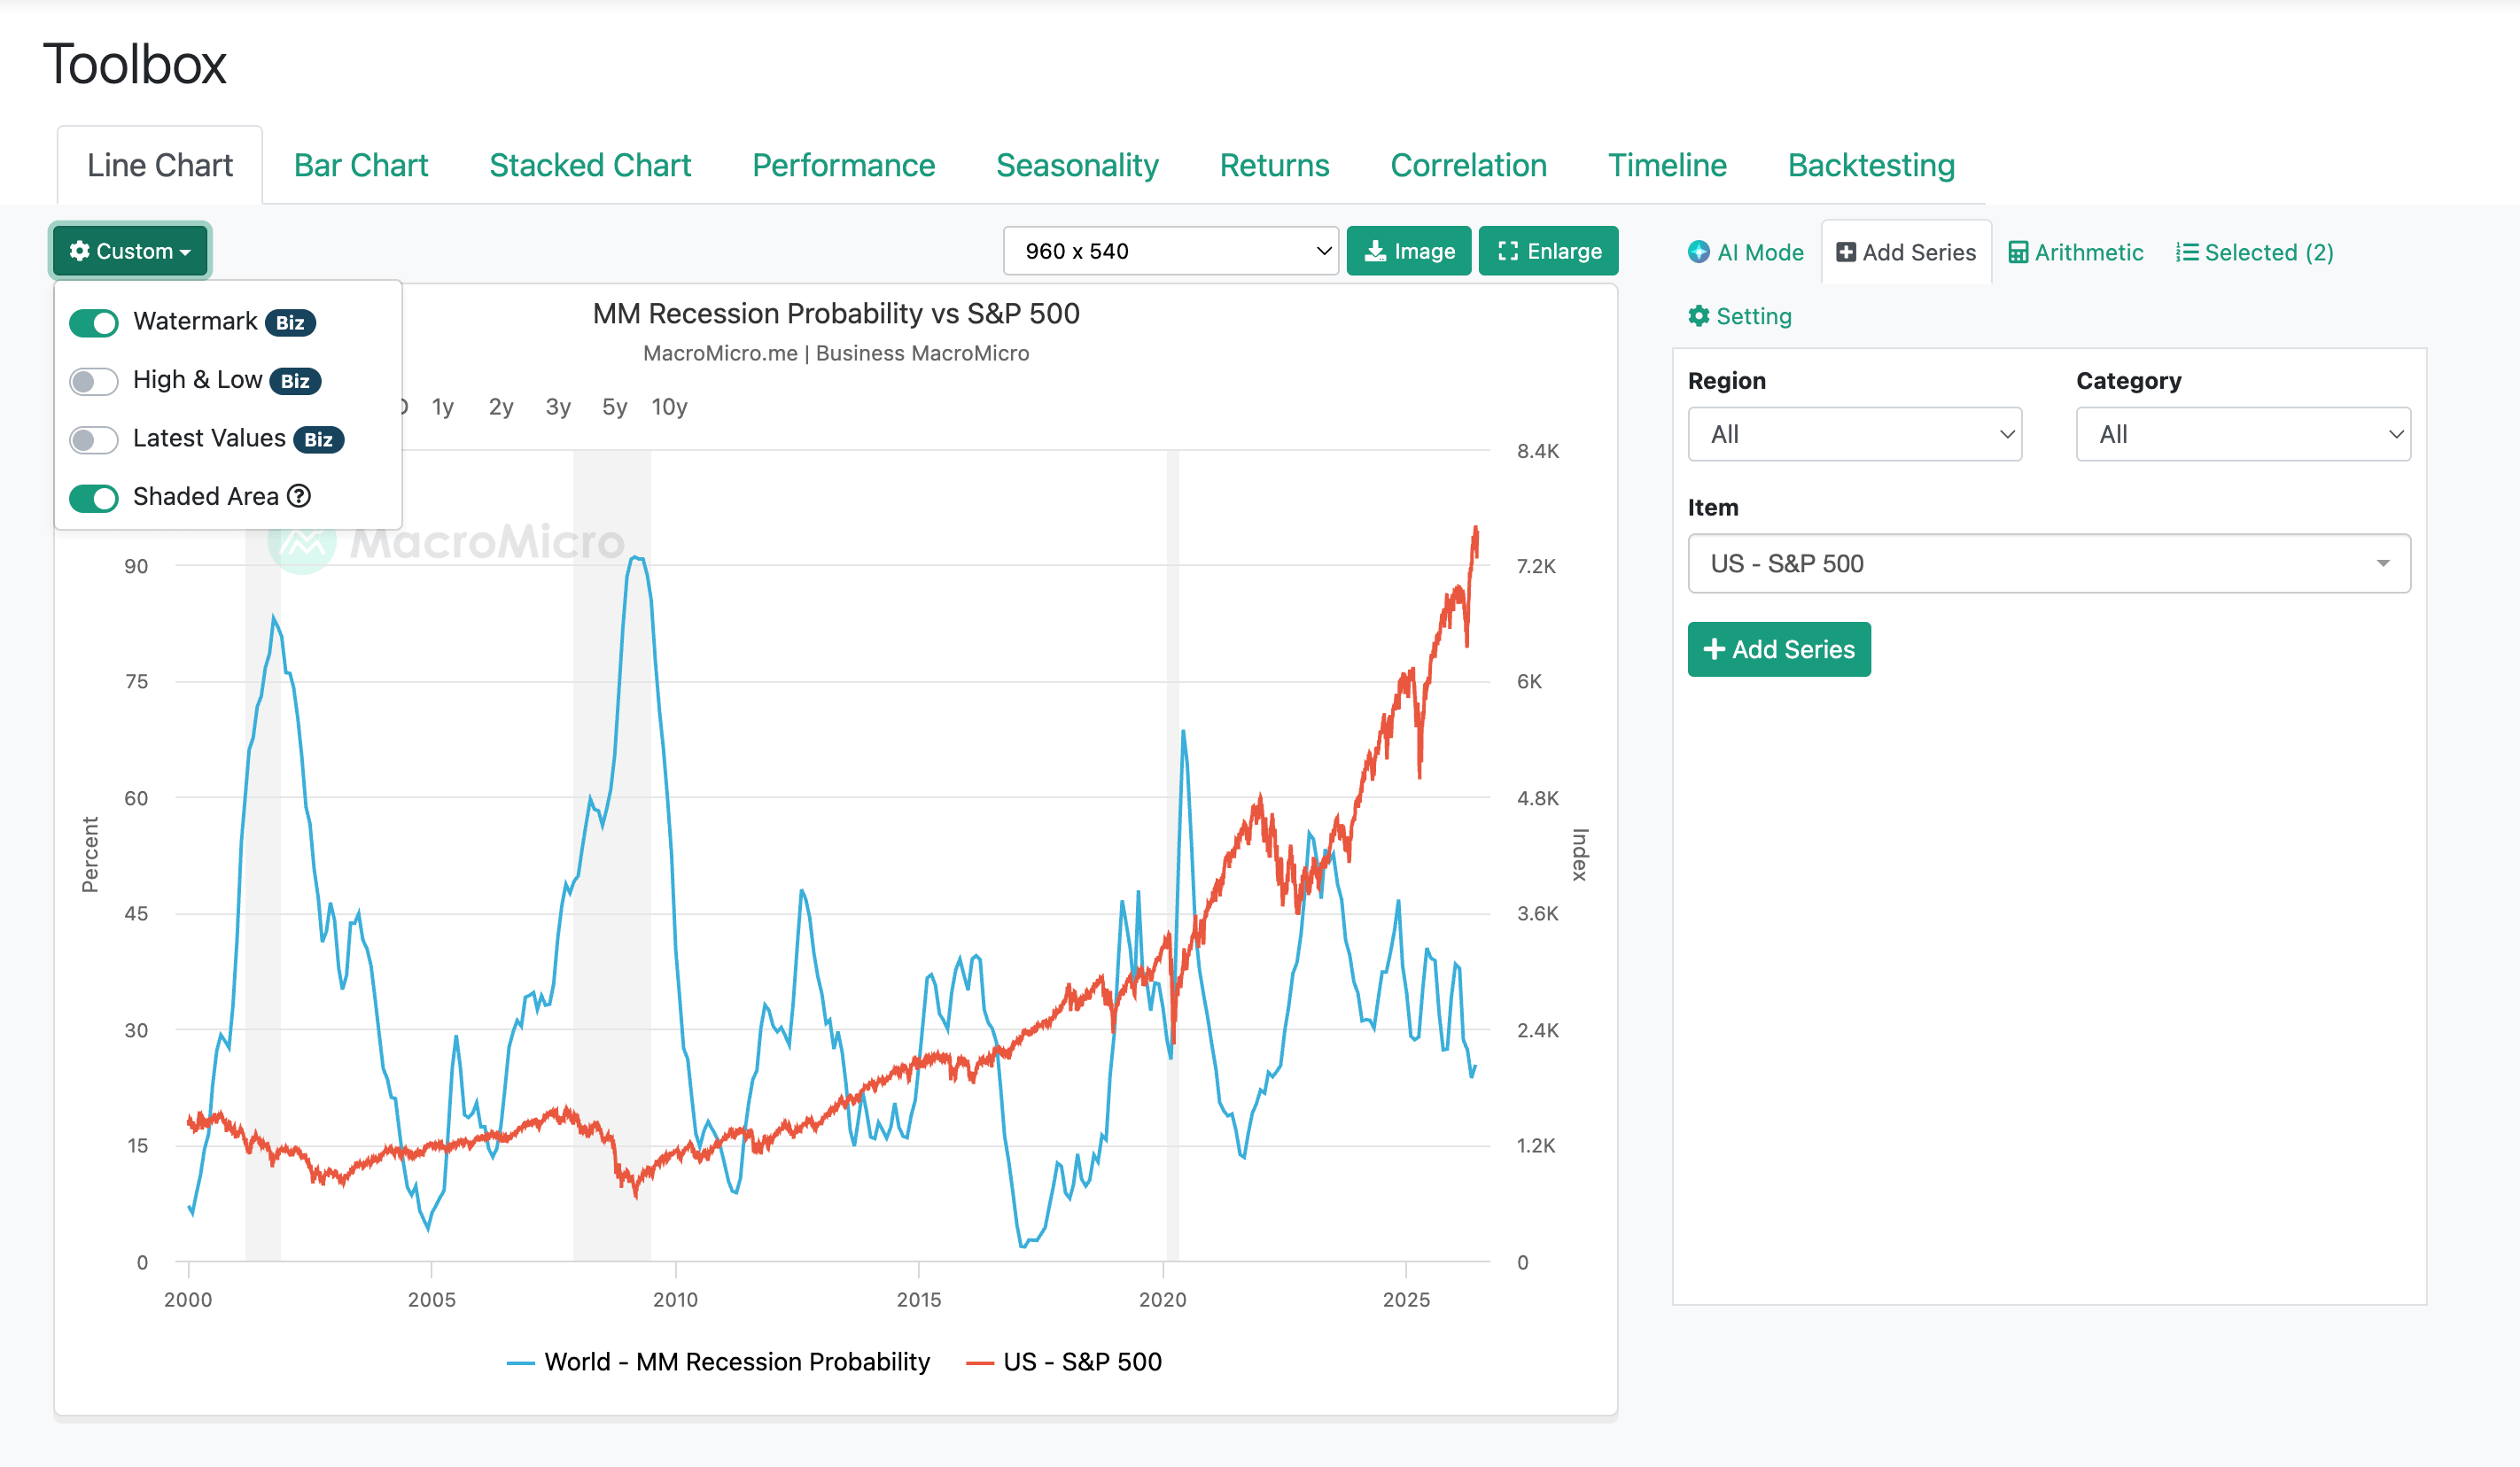
Task: Set chart range to 10y
Action: (x=669, y=407)
